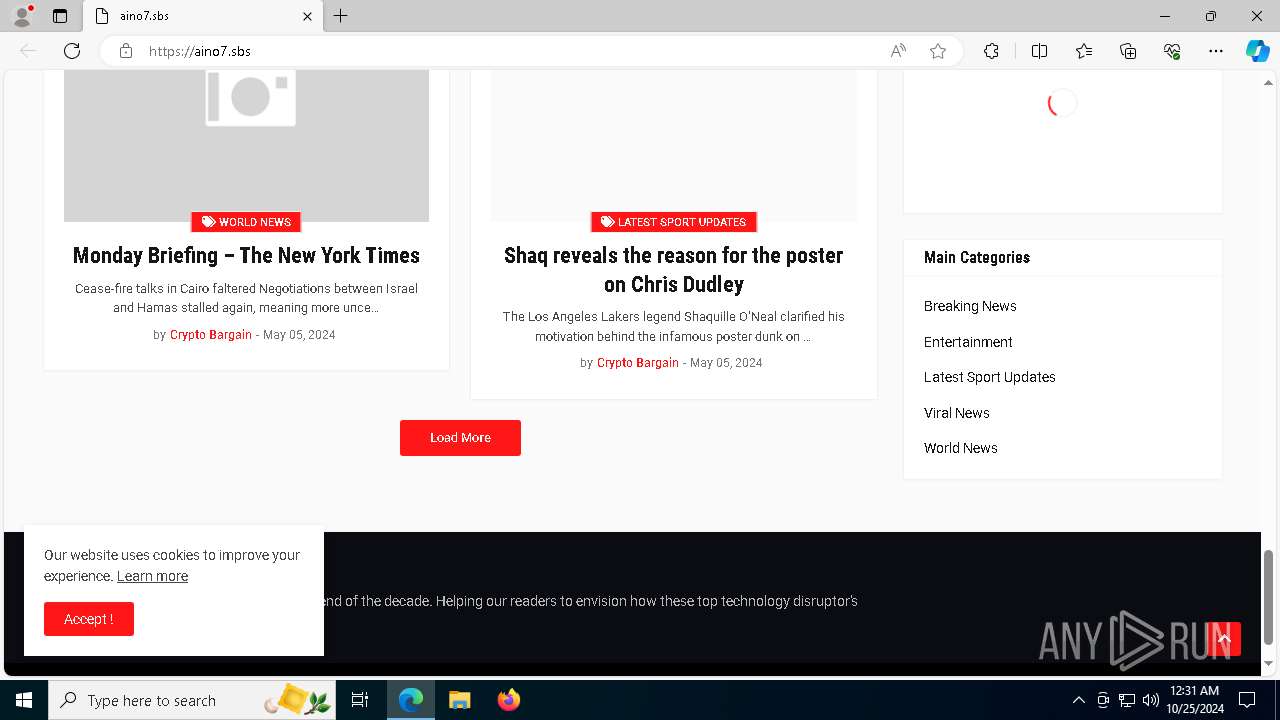Click the taskbar search box
The width and height of the screenshot is (1280, 720).
(x=192, y=700)
